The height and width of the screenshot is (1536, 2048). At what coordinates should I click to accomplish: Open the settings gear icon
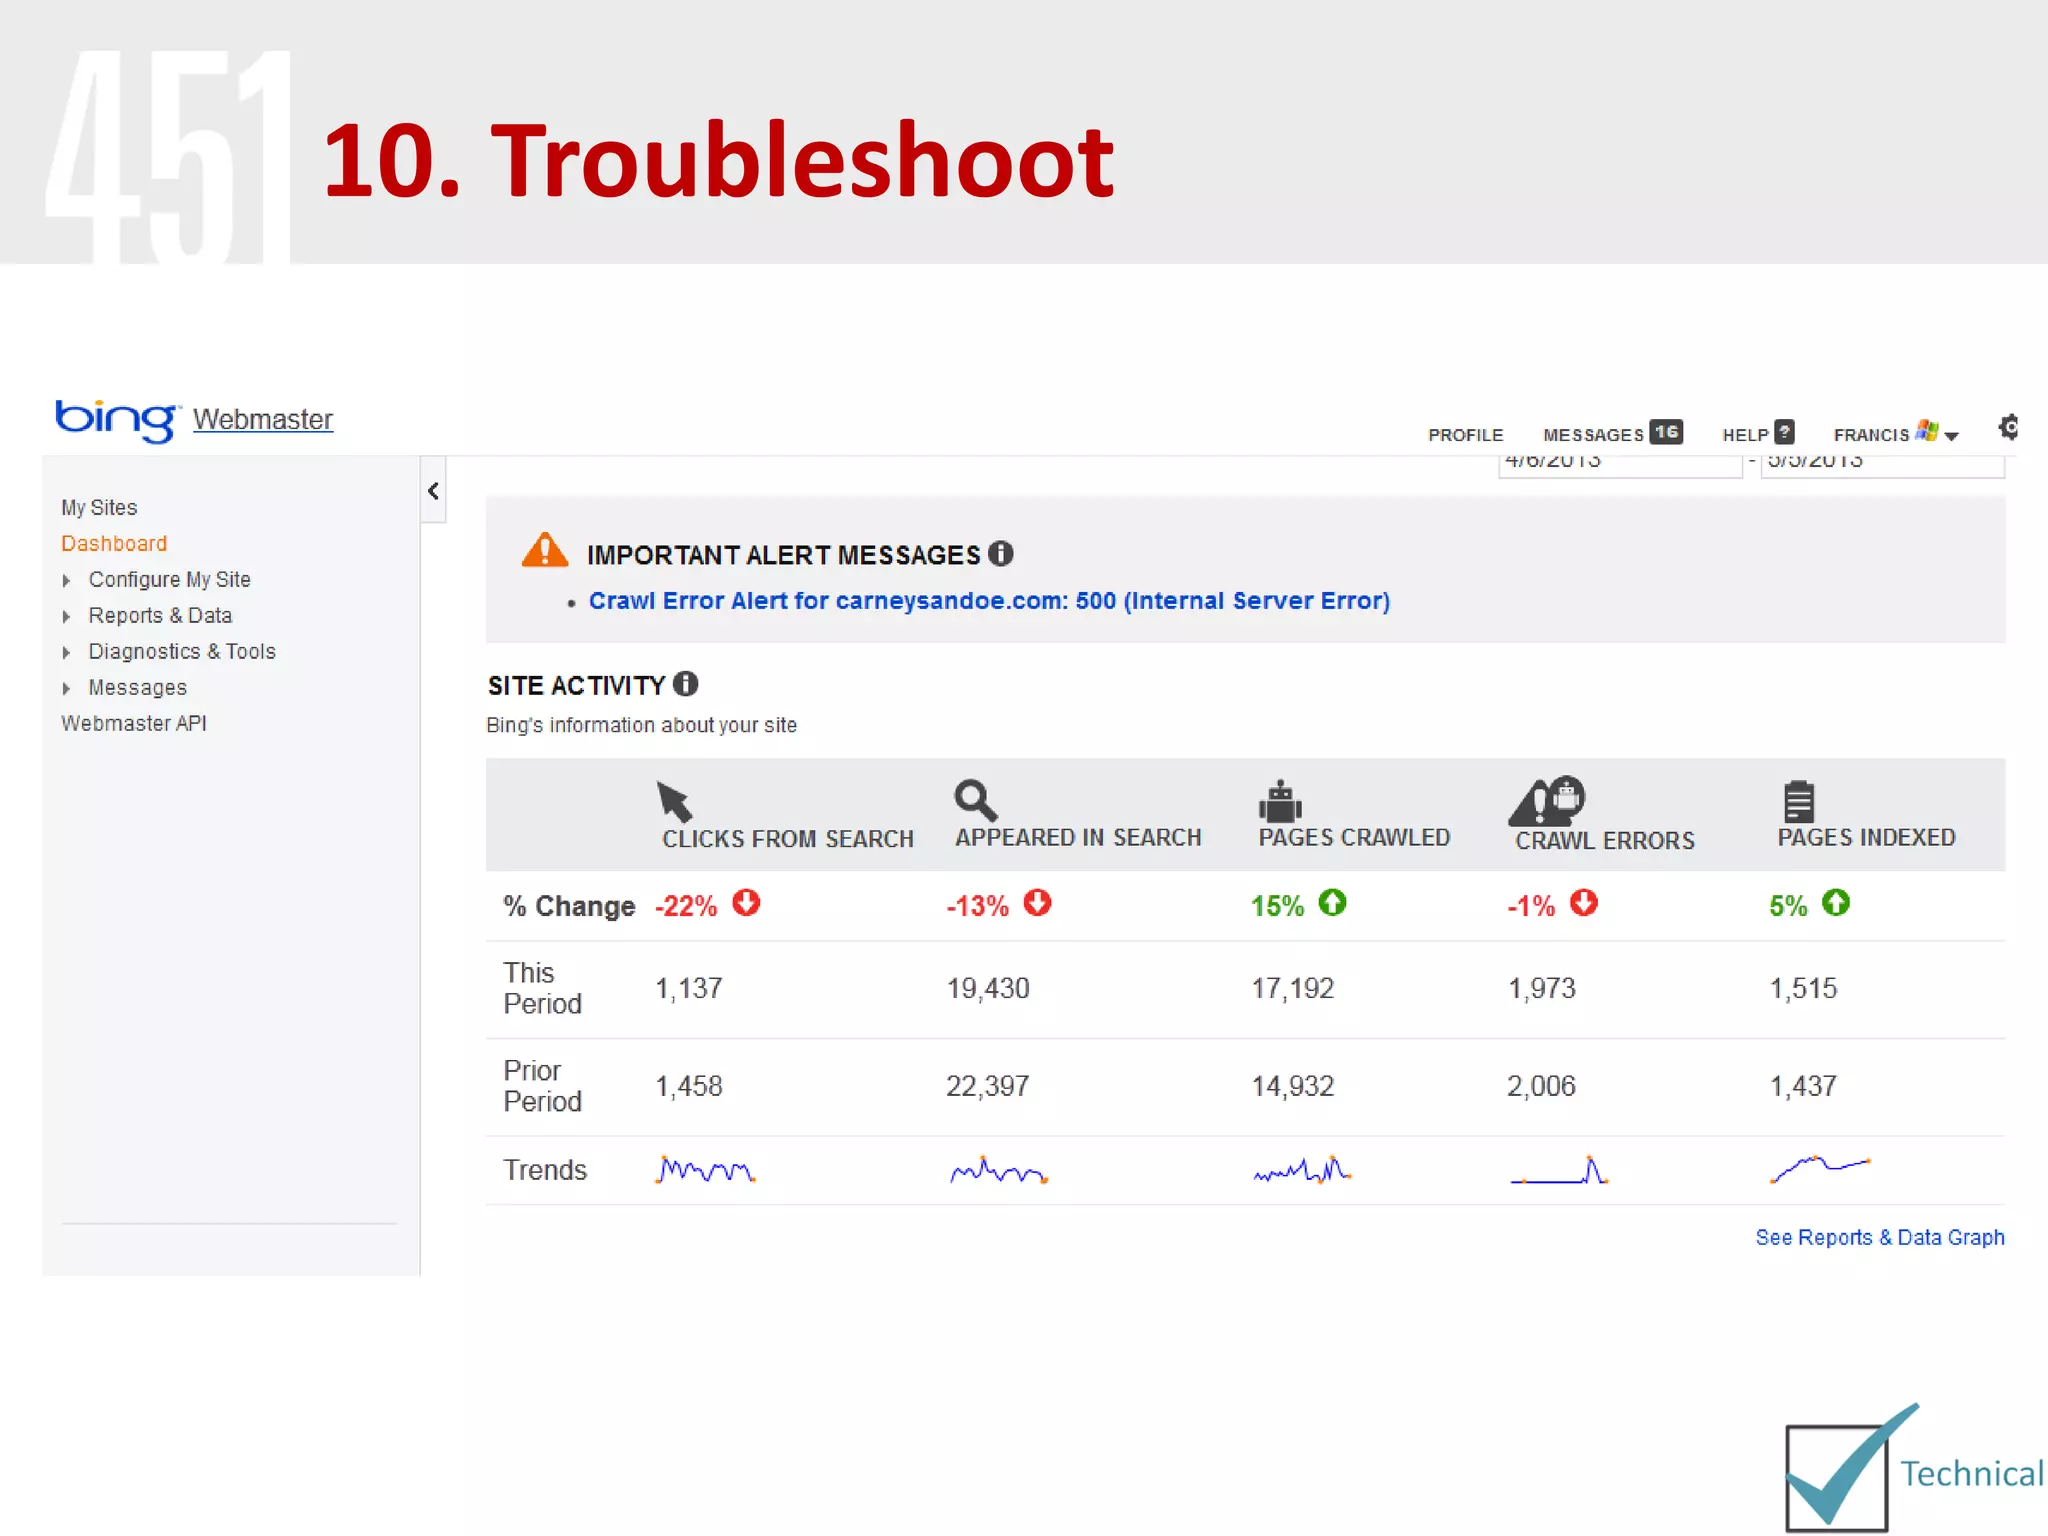click(x=2008, y=428)
